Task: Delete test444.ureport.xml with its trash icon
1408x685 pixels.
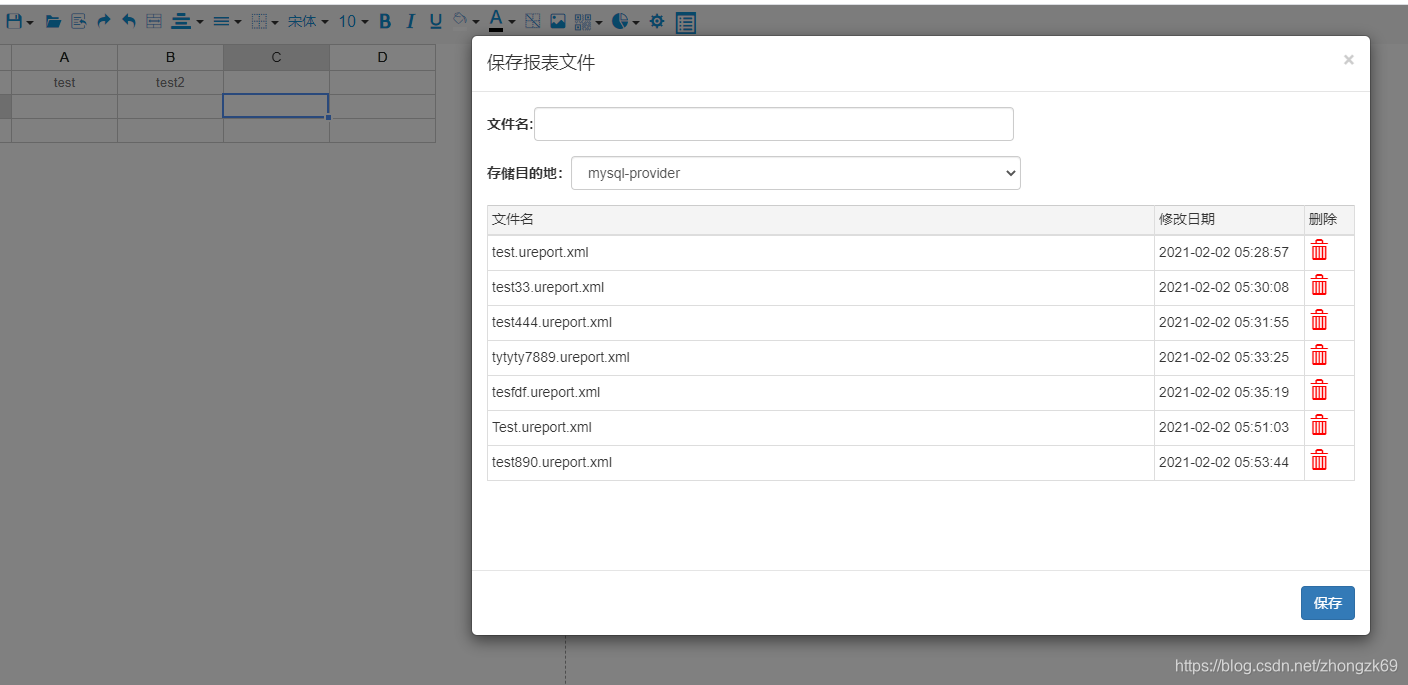Action: (1320, 320)
